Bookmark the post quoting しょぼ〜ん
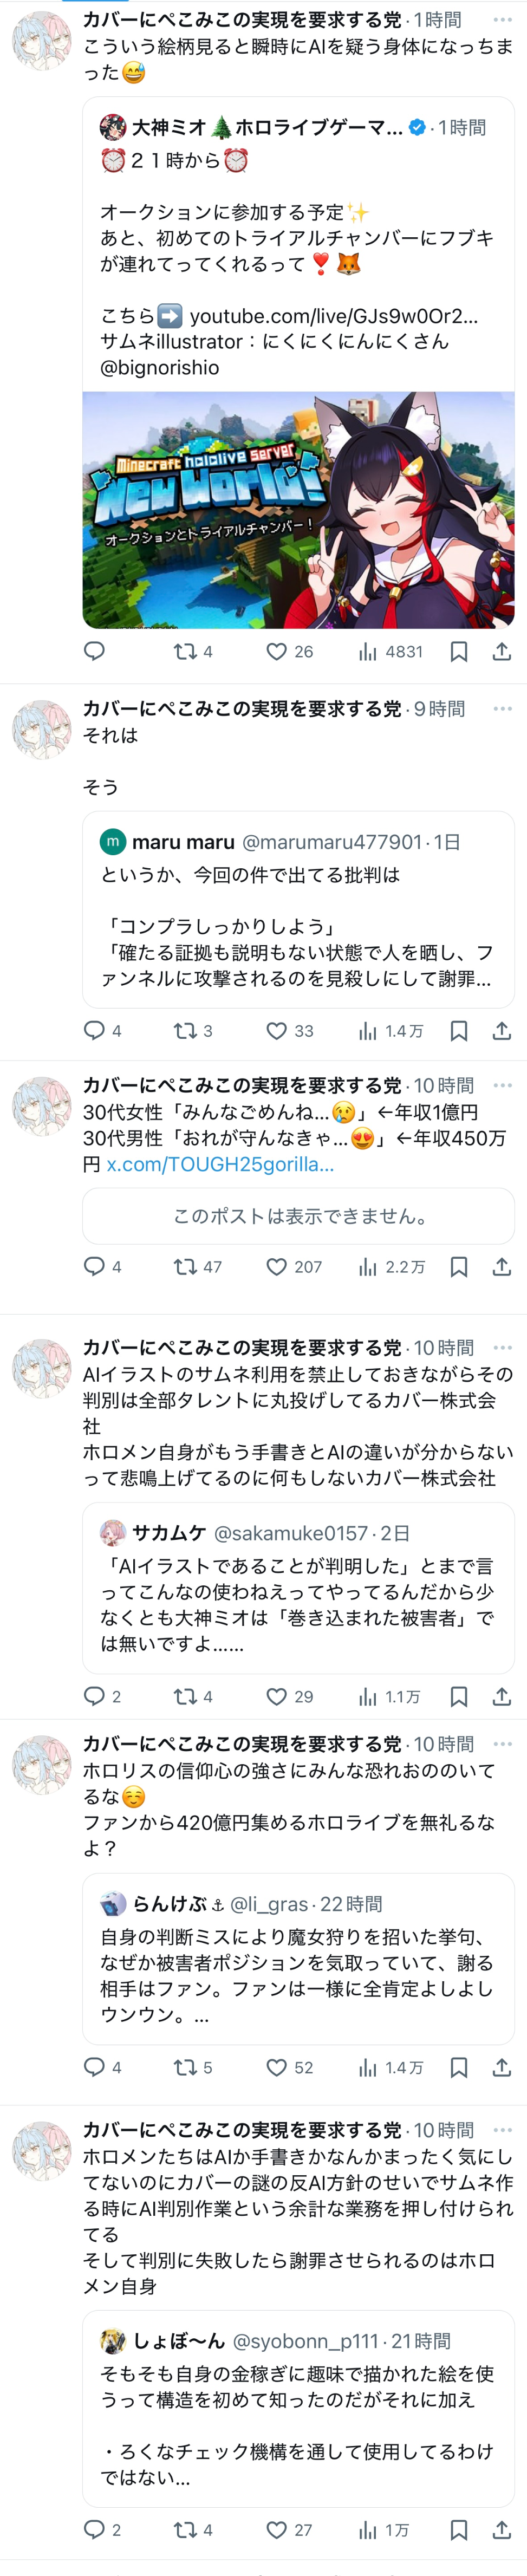Viewport: 527px width, 2576px height. pos(459,2529)
